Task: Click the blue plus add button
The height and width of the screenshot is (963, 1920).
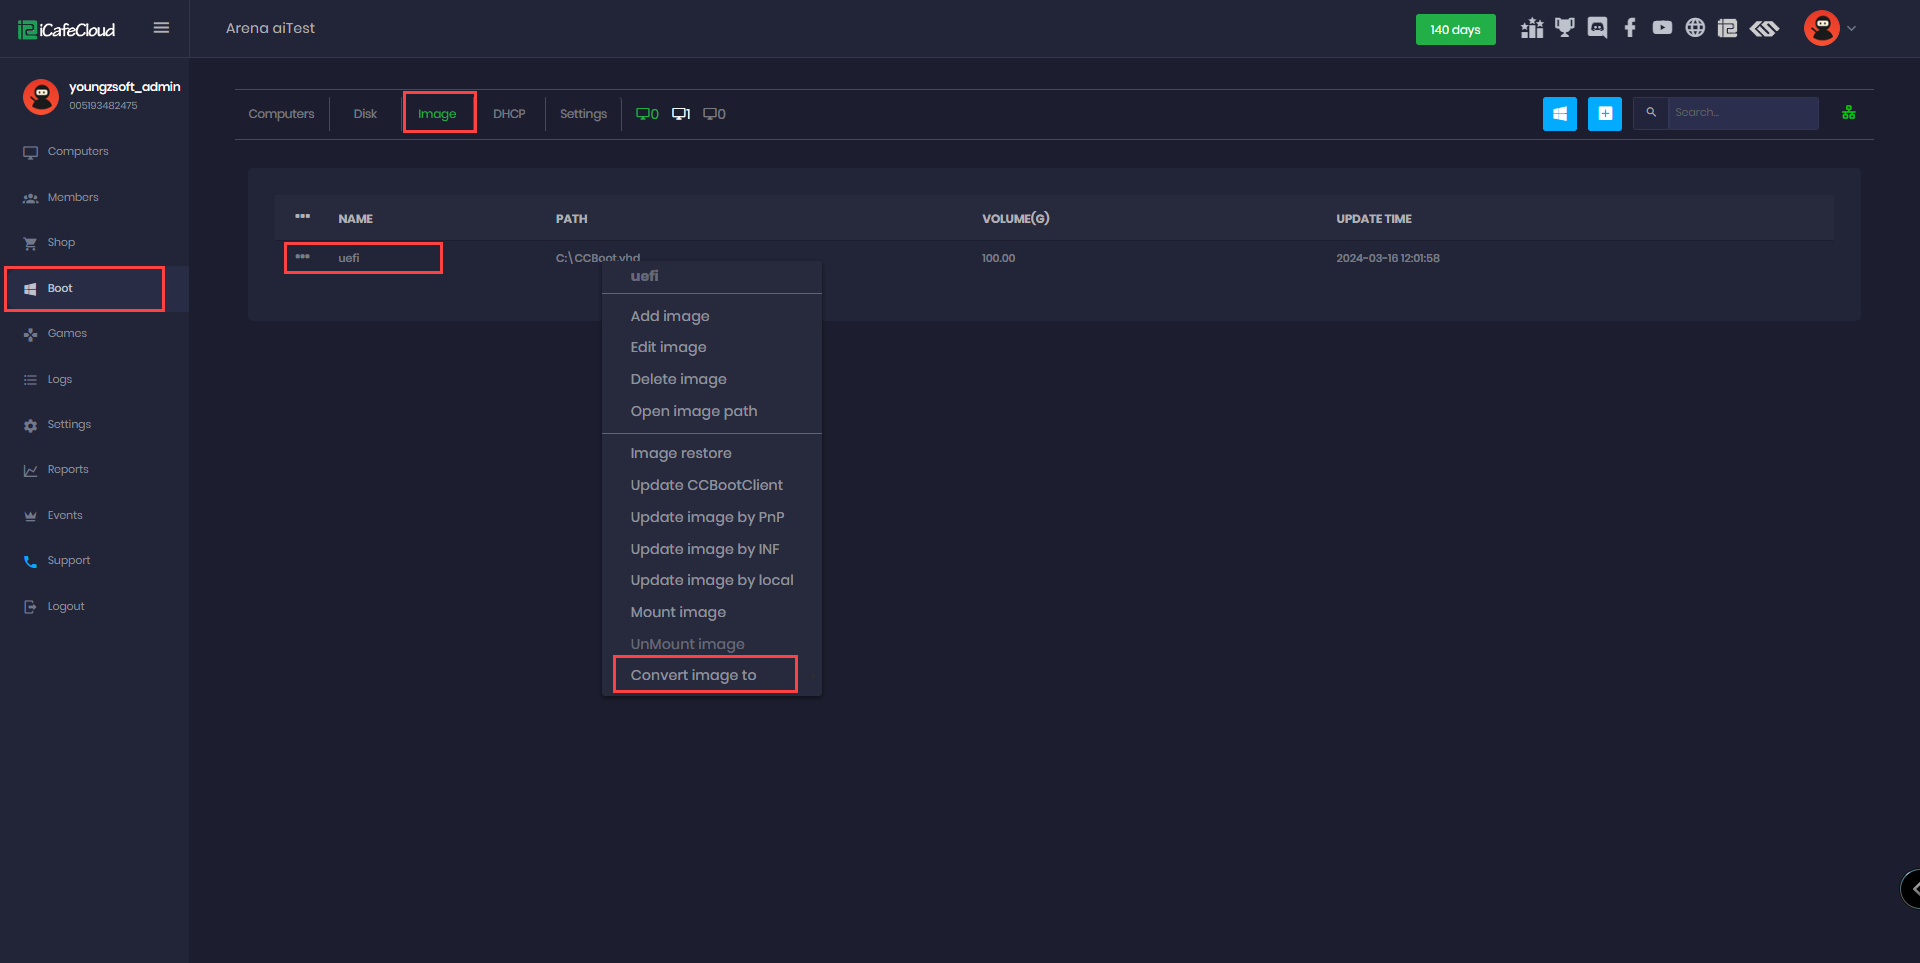Action: coord(1604,114)
